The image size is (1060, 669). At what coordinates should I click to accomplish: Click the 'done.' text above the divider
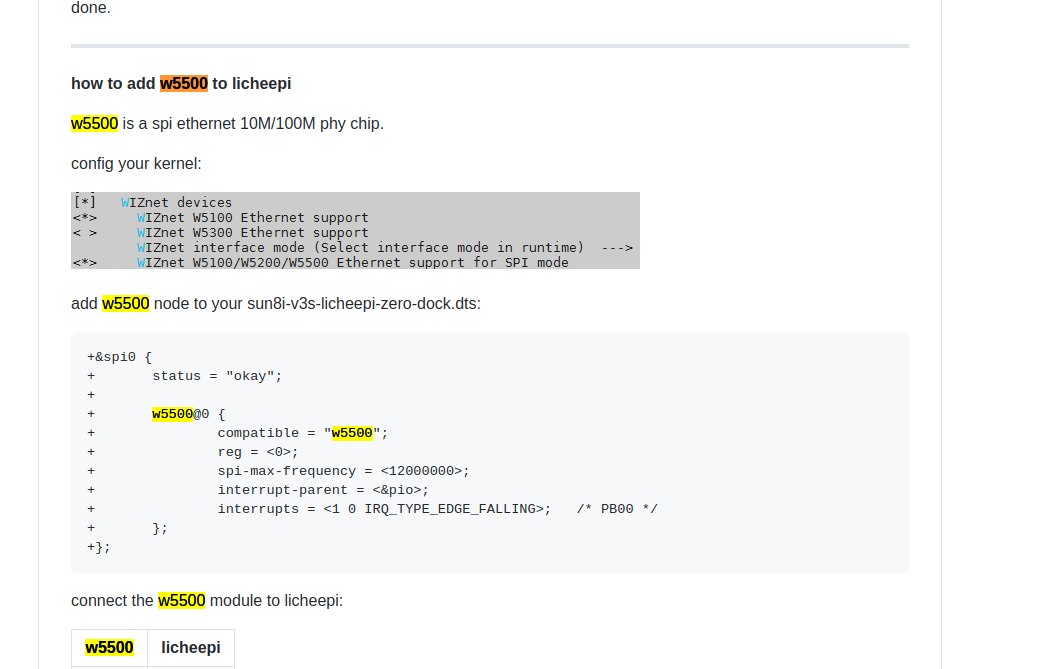(x=91, y=8)
